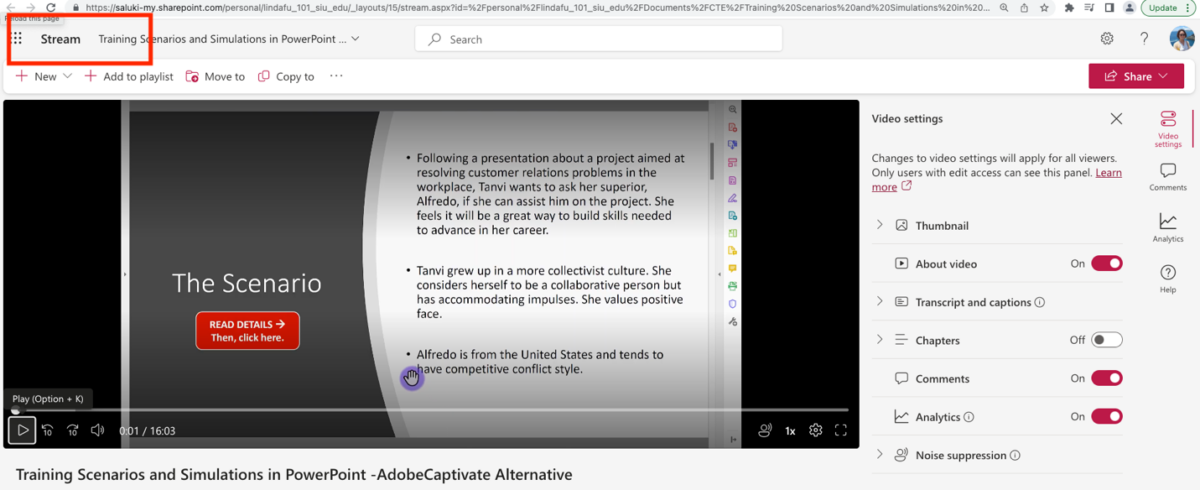Skip forward 10 seconds in the video

(73, 430)
